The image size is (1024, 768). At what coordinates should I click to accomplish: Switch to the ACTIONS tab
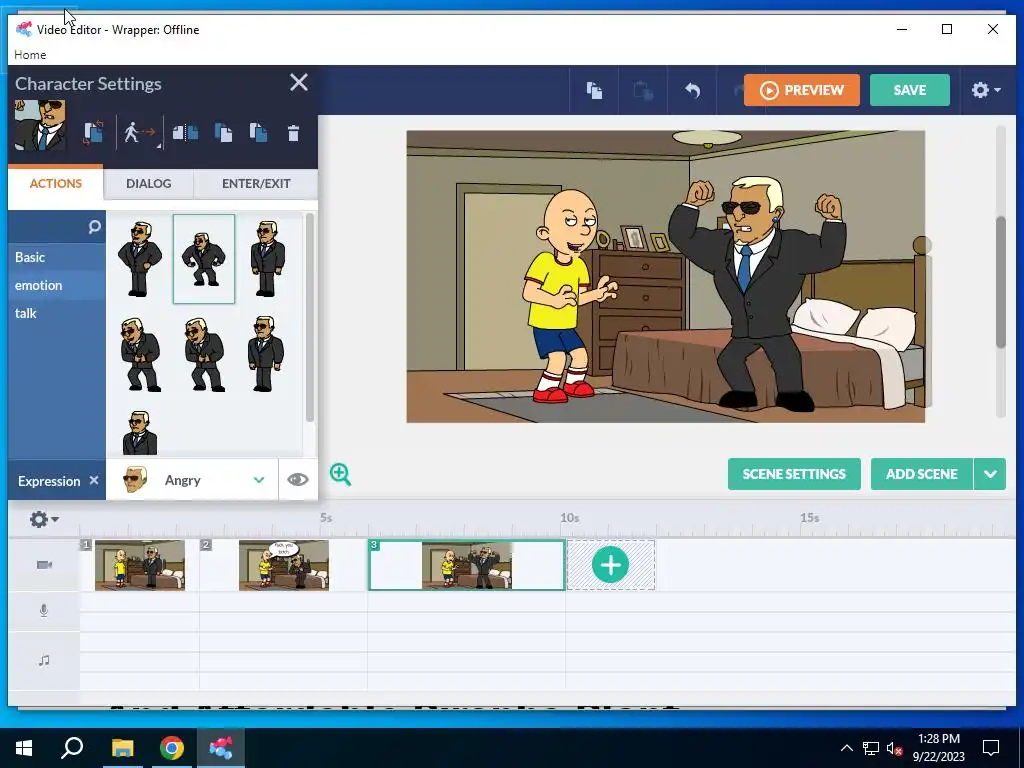56,184
